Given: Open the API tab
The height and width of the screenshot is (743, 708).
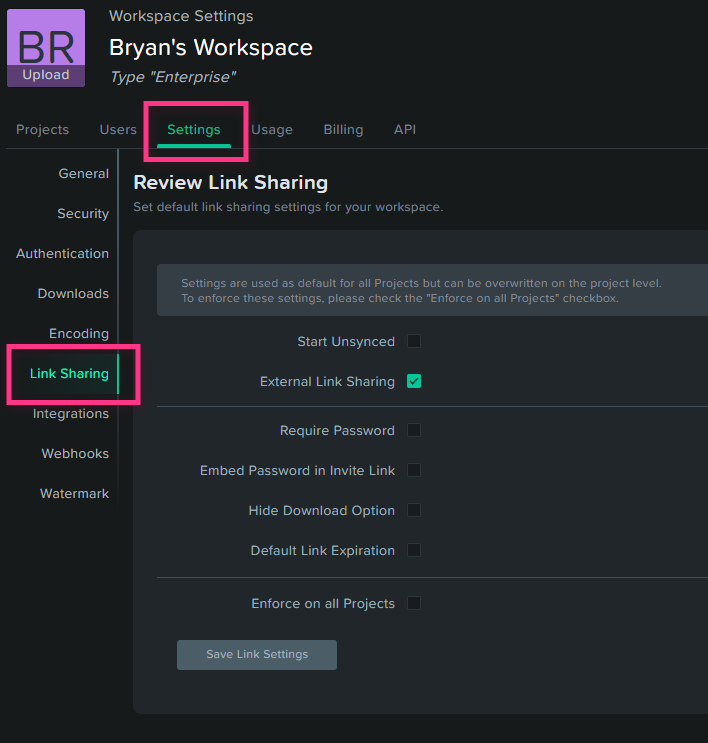Looking at the screenshot, I should tap(405, 130).
